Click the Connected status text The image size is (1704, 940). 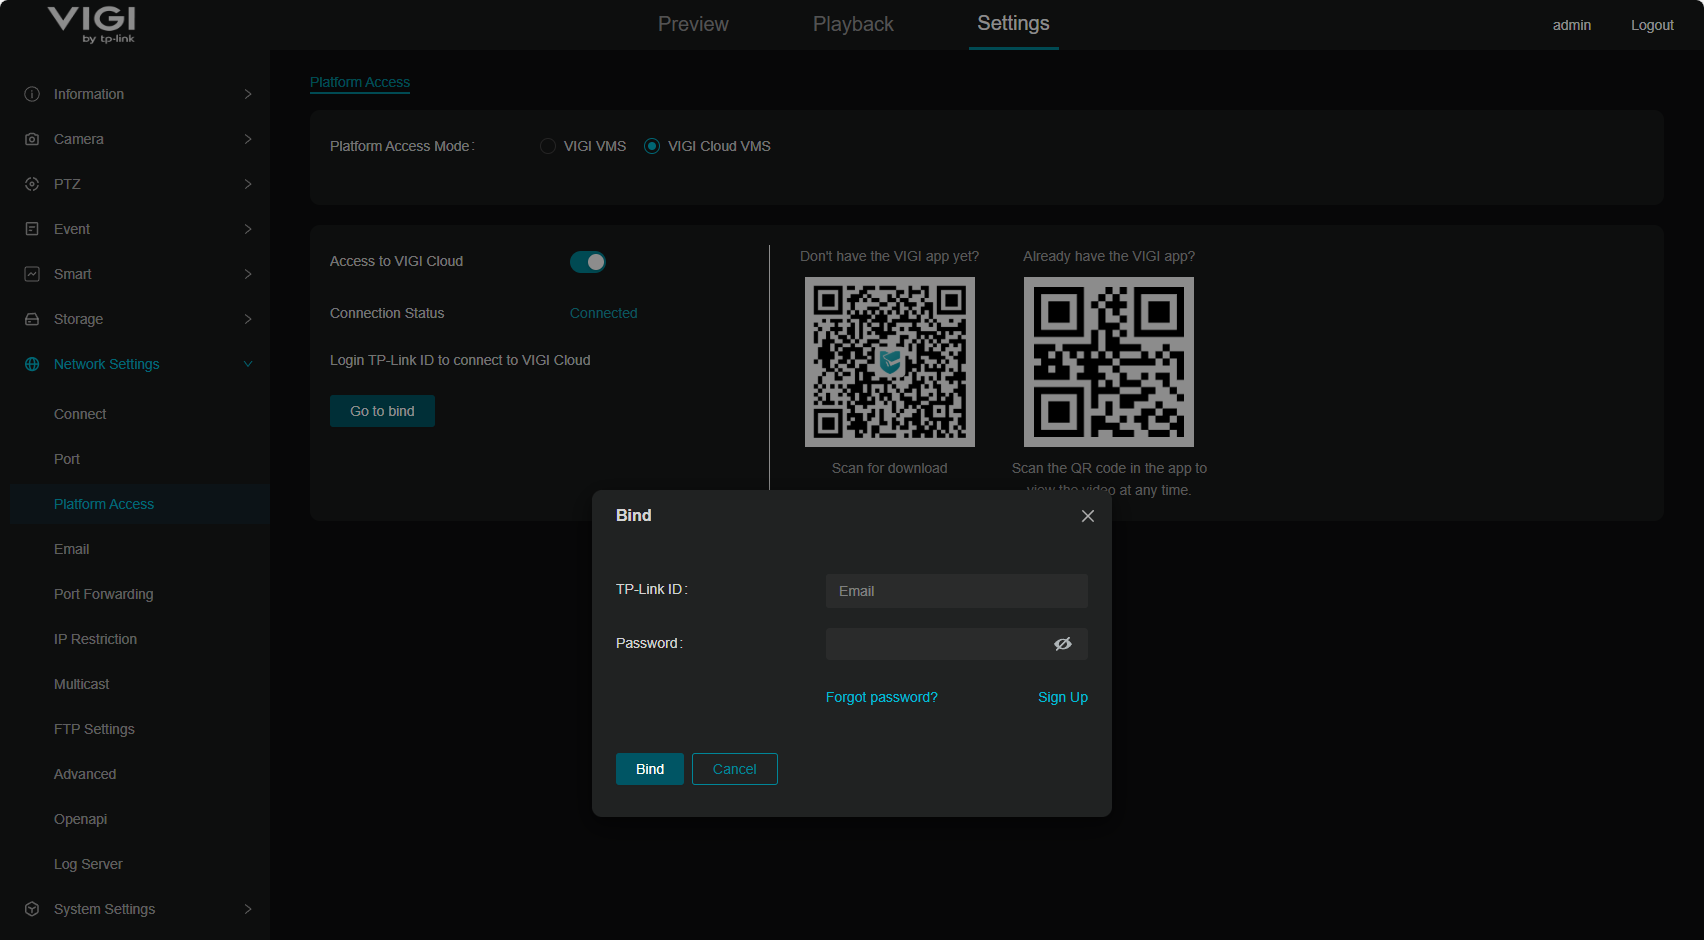coord(604,313)
